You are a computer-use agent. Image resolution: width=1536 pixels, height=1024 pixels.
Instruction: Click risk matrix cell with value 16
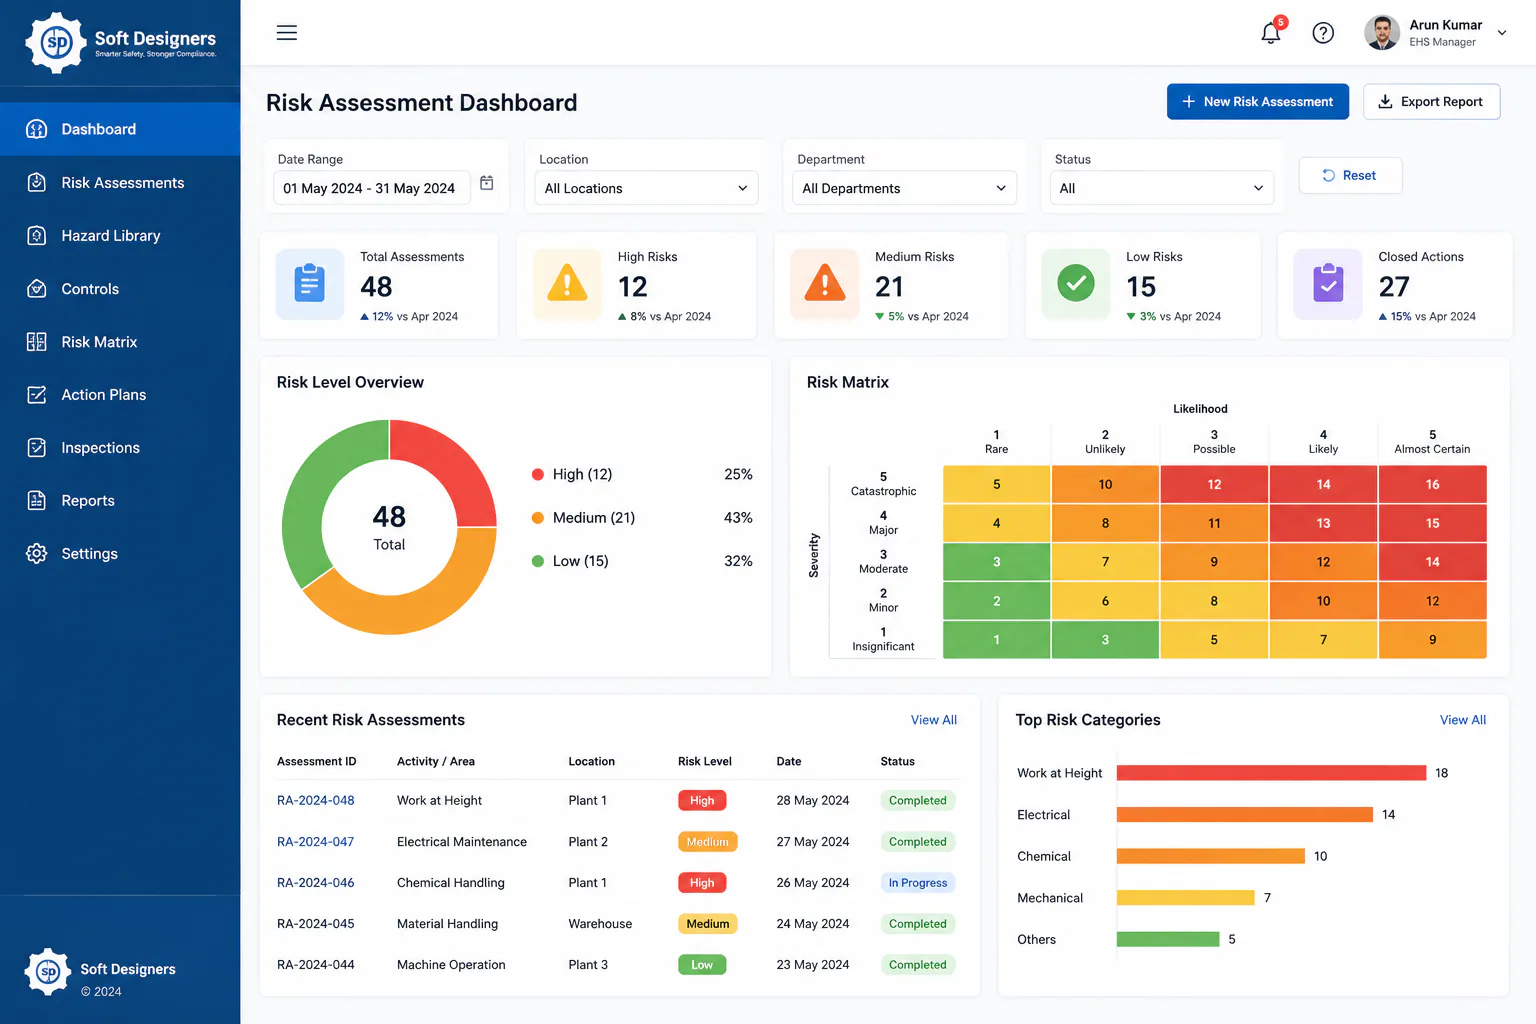(1432, 484)
